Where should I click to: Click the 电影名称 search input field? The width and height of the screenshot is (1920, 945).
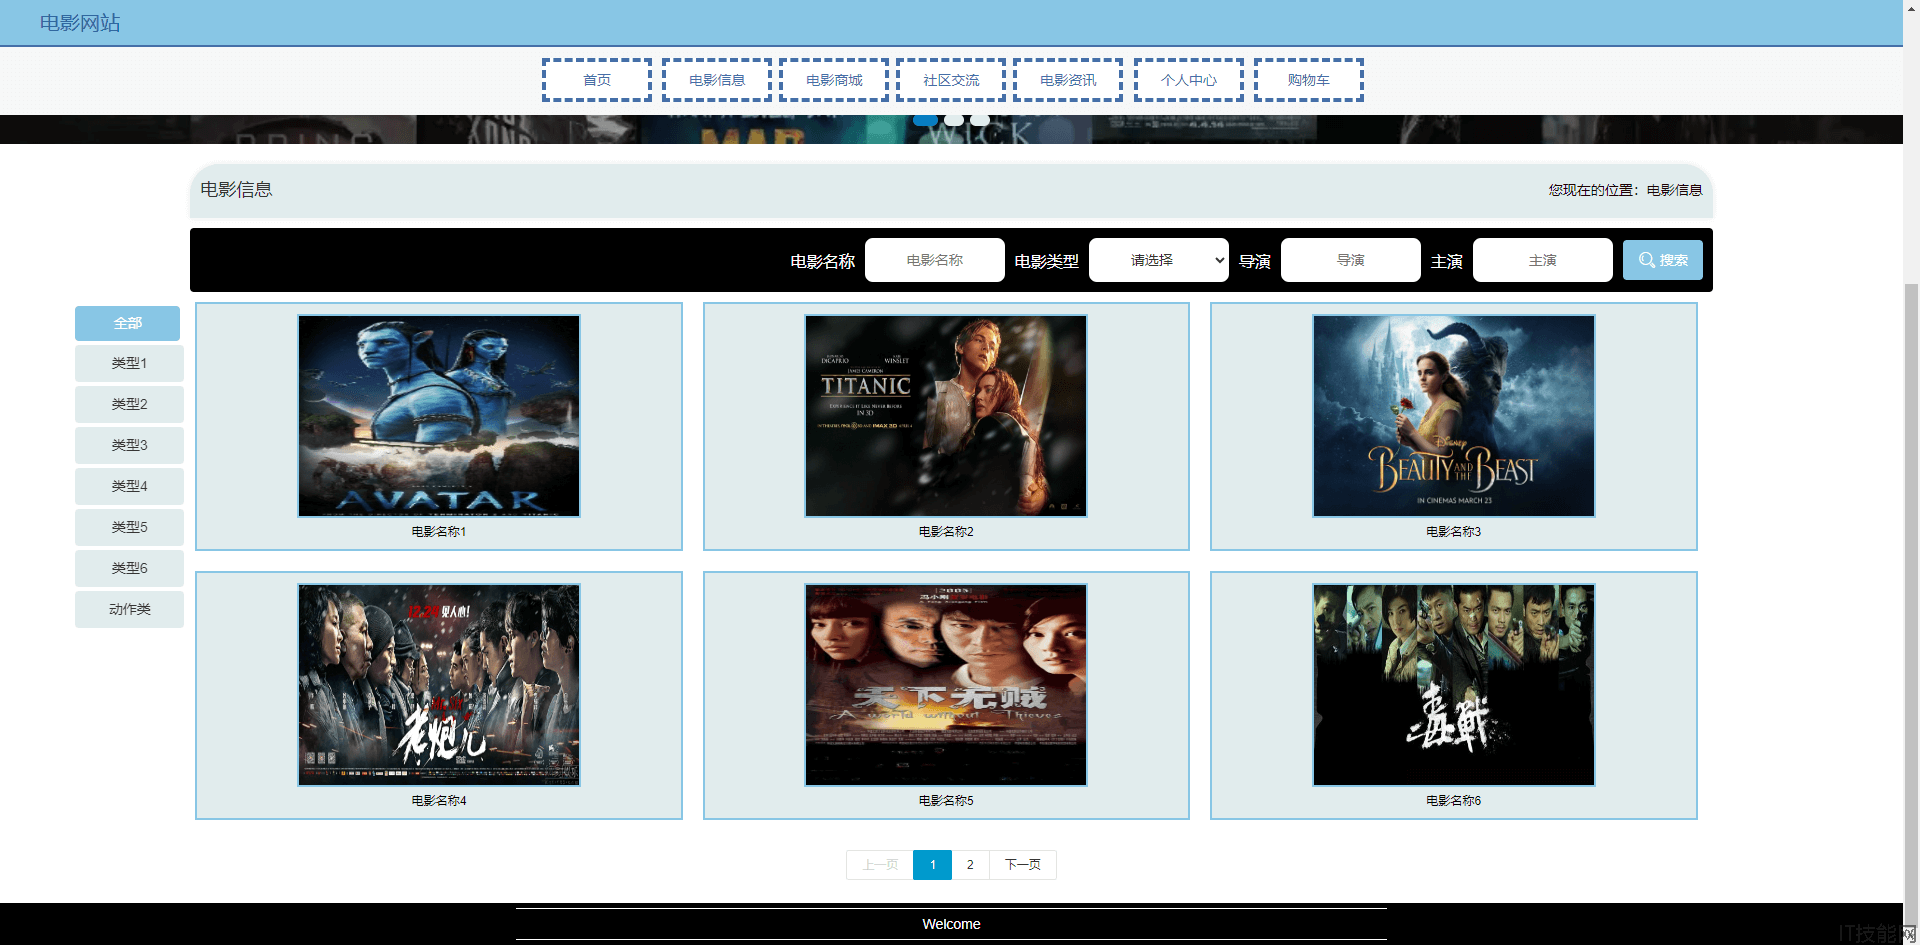pos(935,260)
